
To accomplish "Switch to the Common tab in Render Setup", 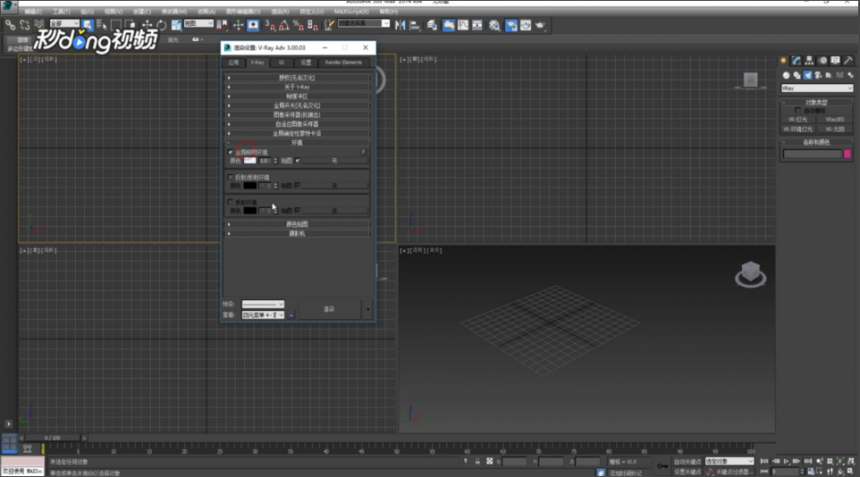I will pos(234,63).
